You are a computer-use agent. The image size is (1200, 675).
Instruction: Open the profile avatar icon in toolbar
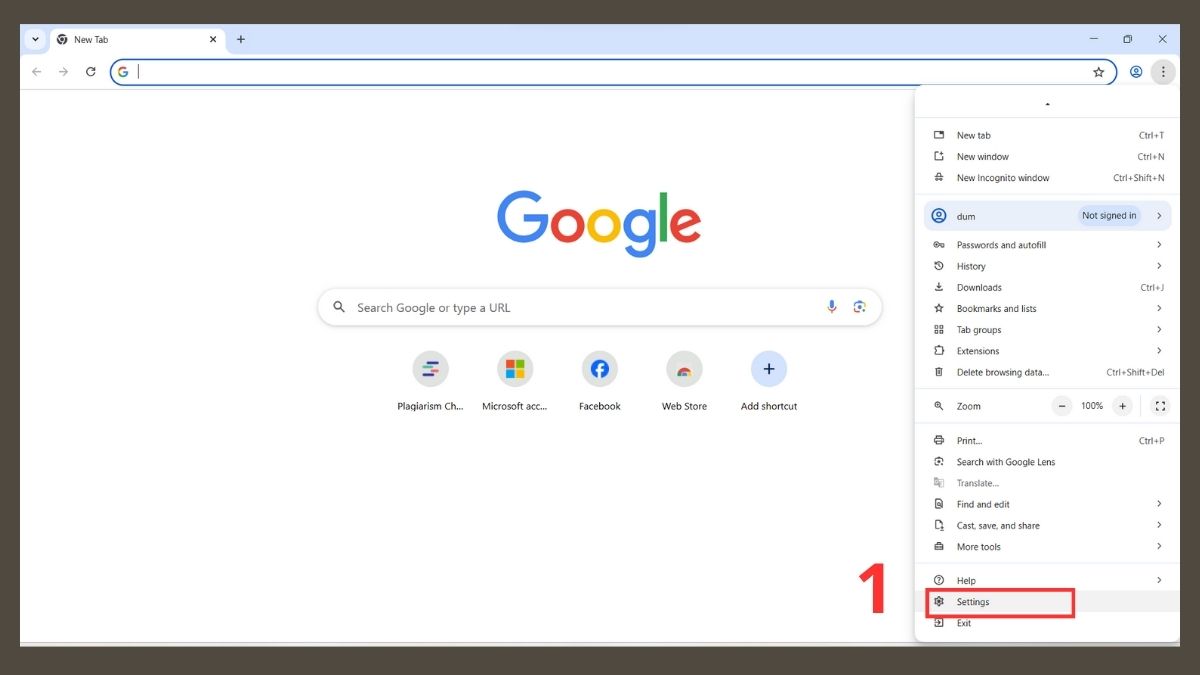[x=1136, y=72]
